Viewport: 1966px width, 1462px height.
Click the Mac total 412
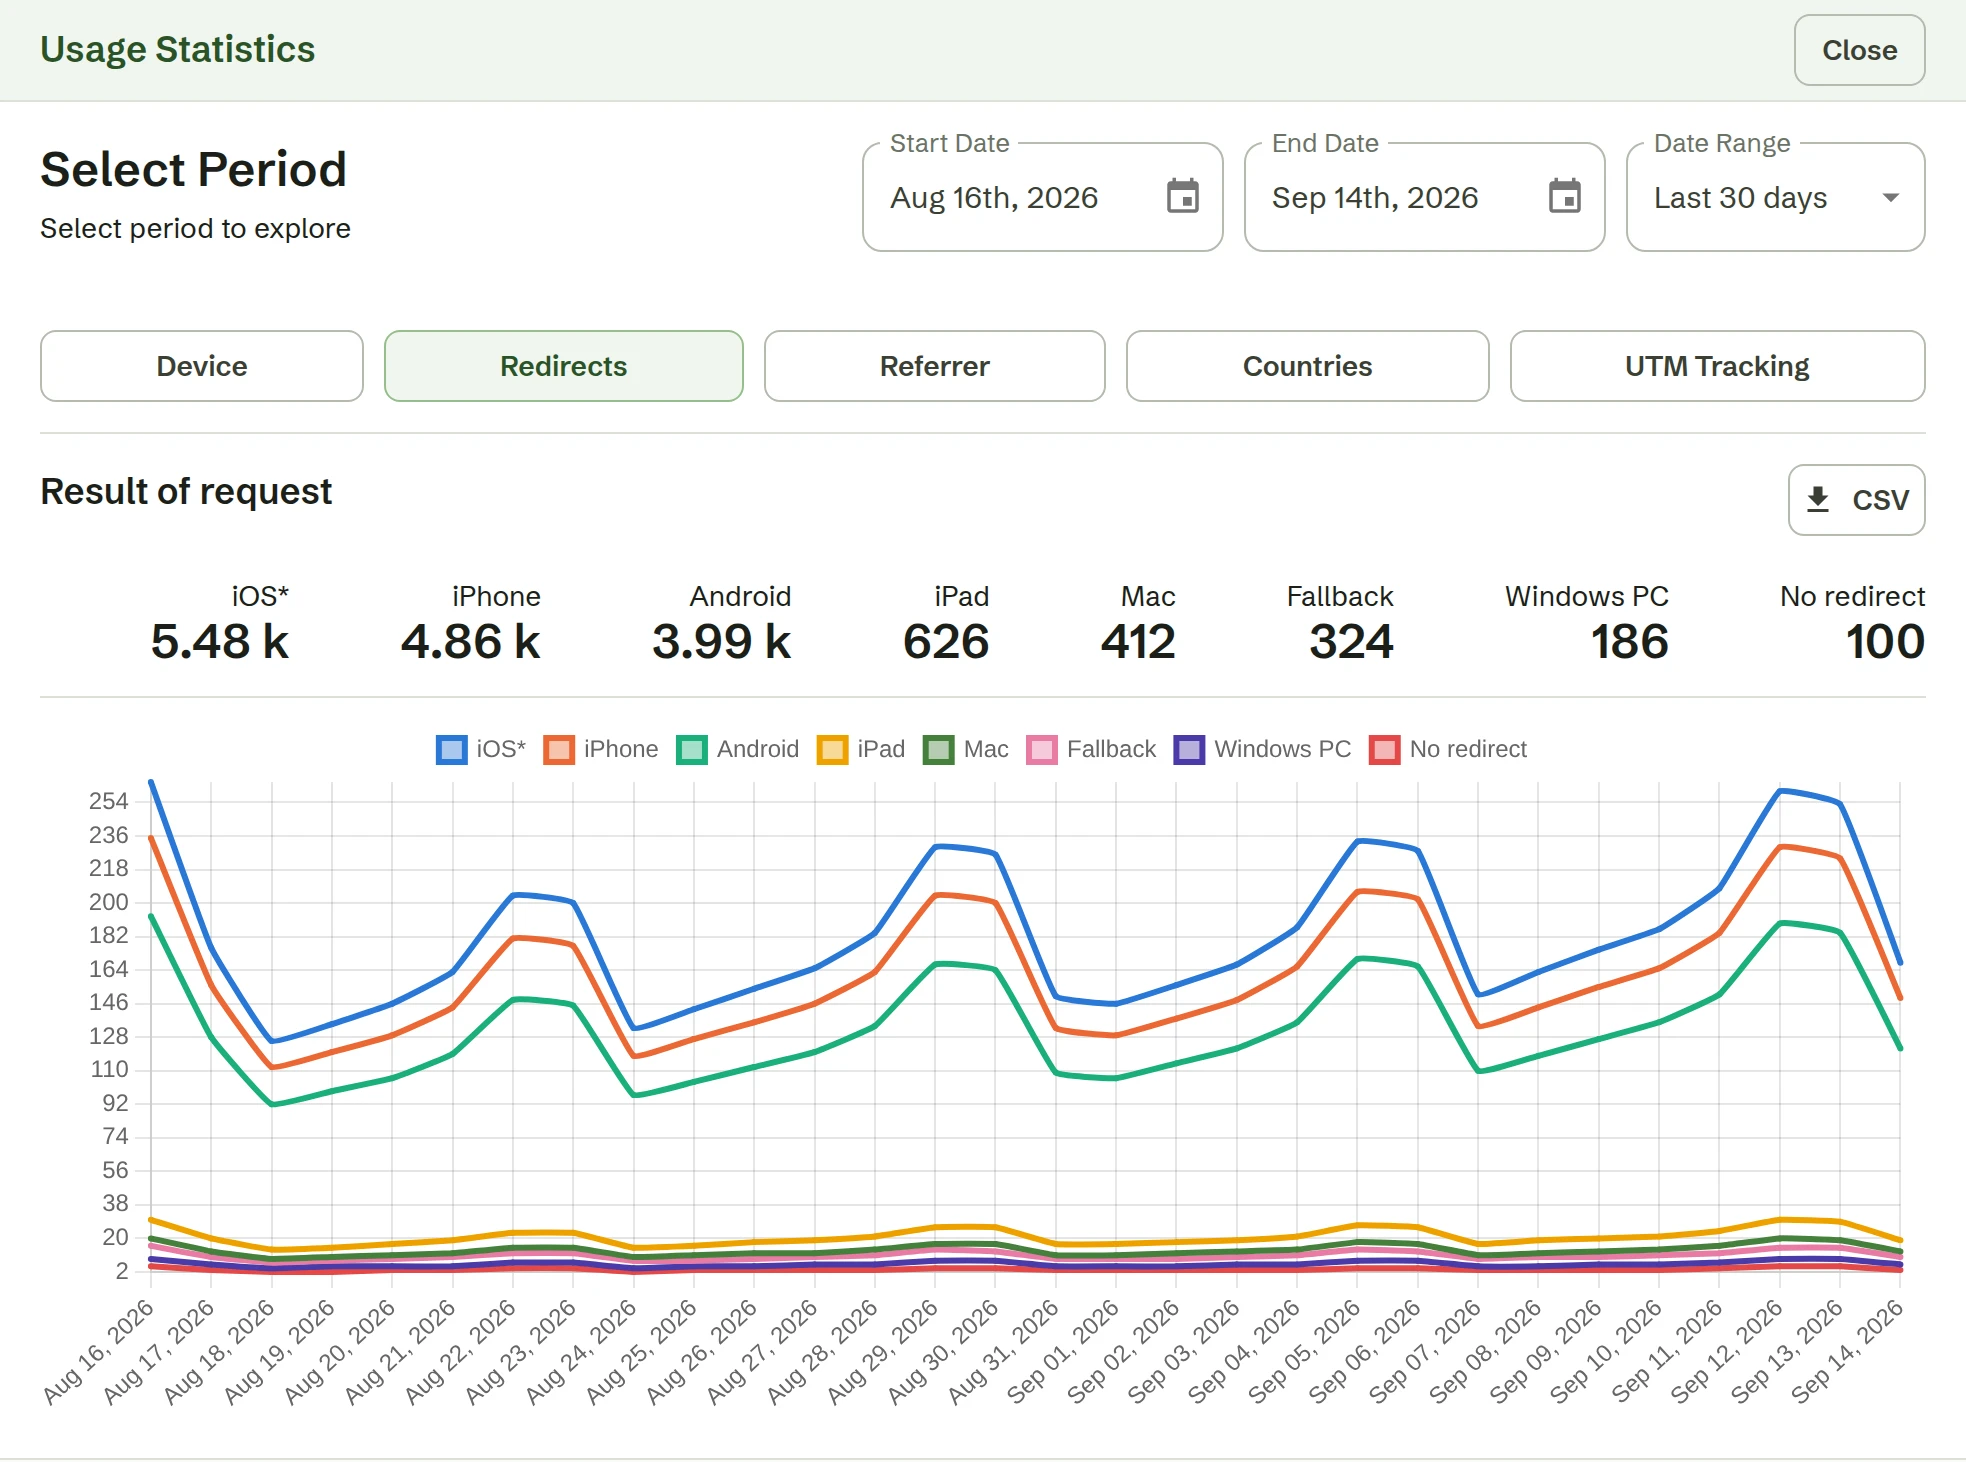point(1138,641)
